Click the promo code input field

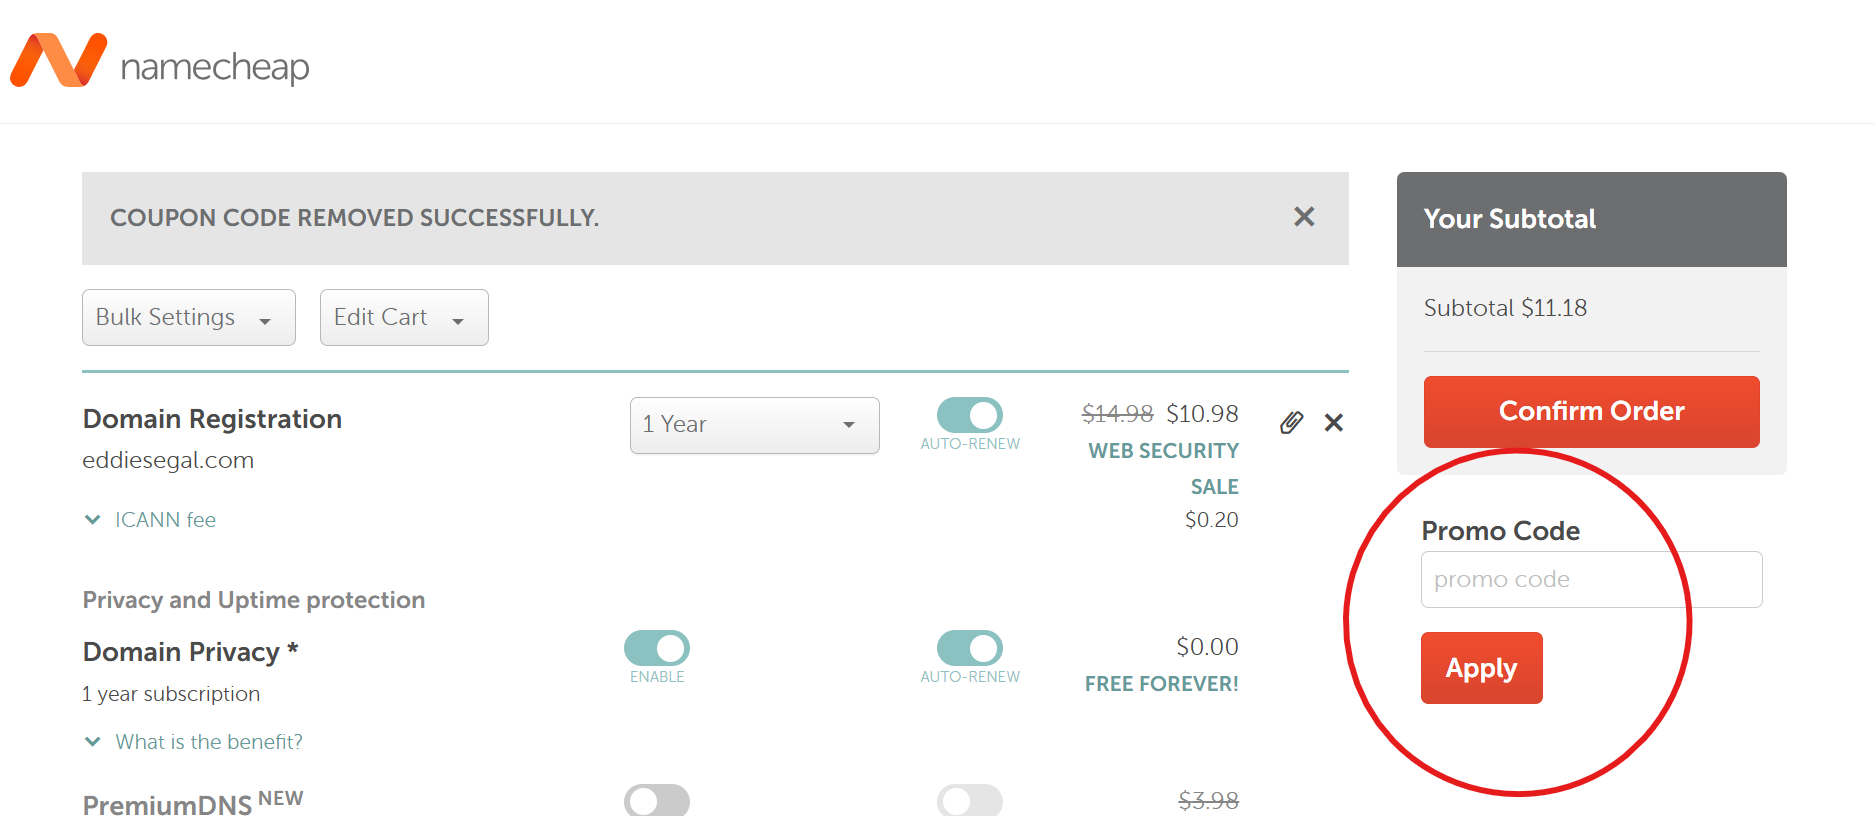click(x=1591, y=580)
